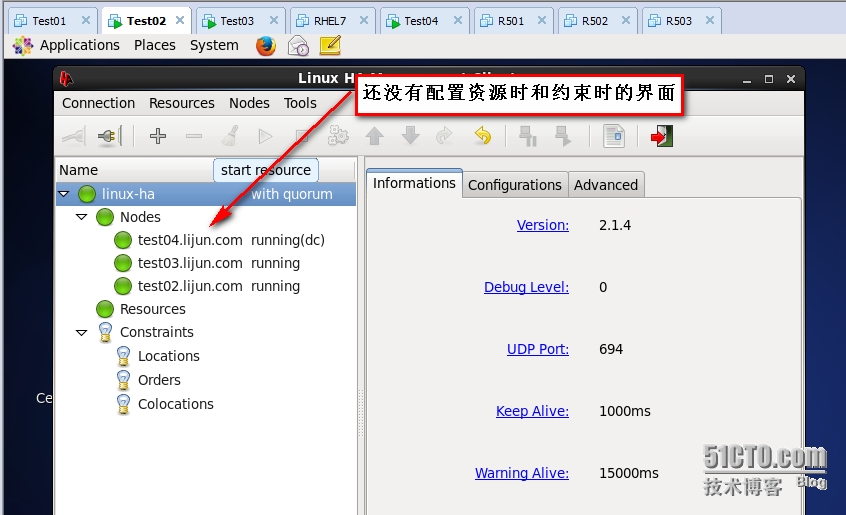The image size is (846, 515).
Task: Close the R503 VM tab
Action: [710, 20]
